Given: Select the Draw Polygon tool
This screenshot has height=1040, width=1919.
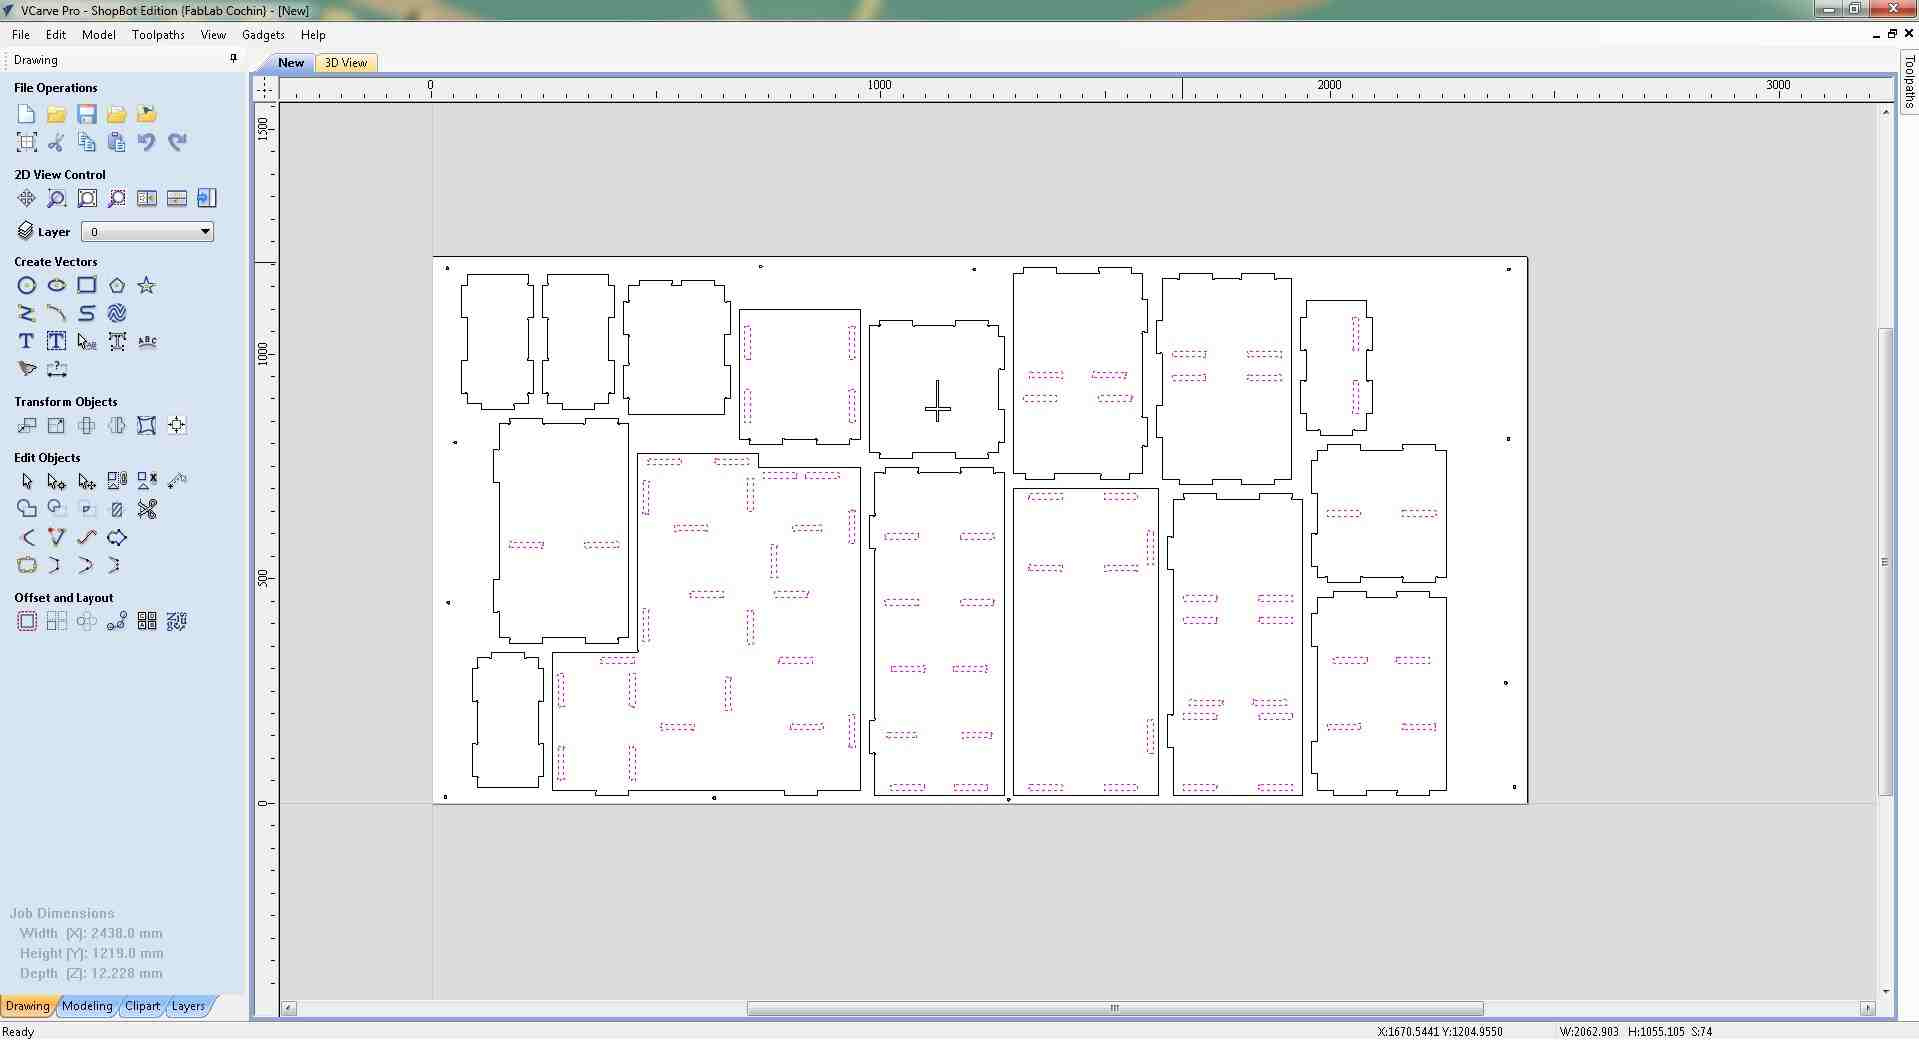Looking at the screenshot, I should click(x=116, y=285).
